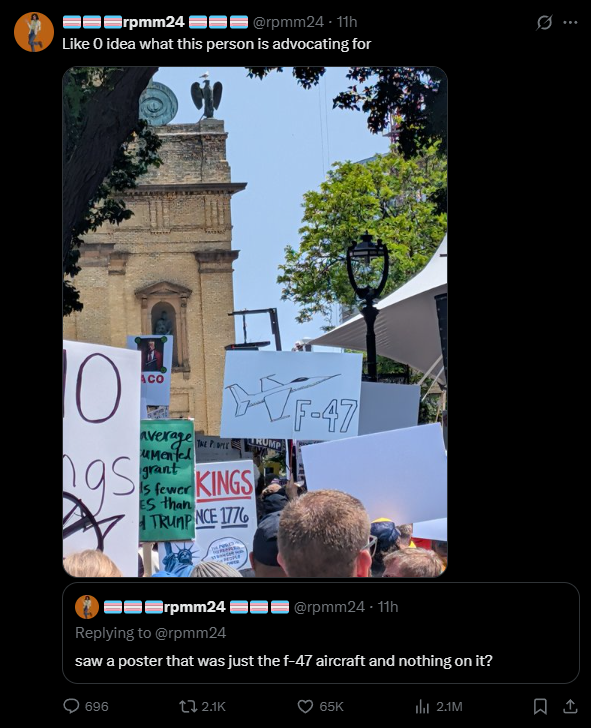Click the repost arrows icon
This screenshot has height=728, width=591.
(x=188, y=706)
